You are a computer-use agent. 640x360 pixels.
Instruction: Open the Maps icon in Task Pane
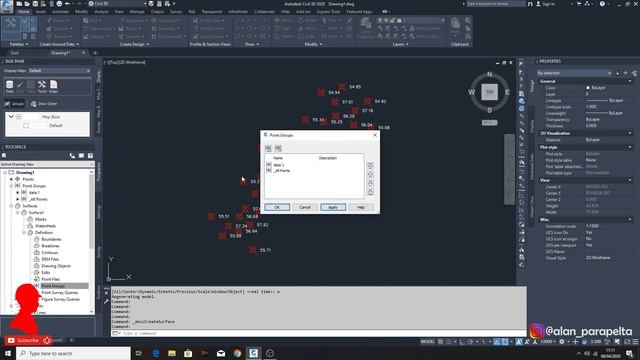point(53,87)
